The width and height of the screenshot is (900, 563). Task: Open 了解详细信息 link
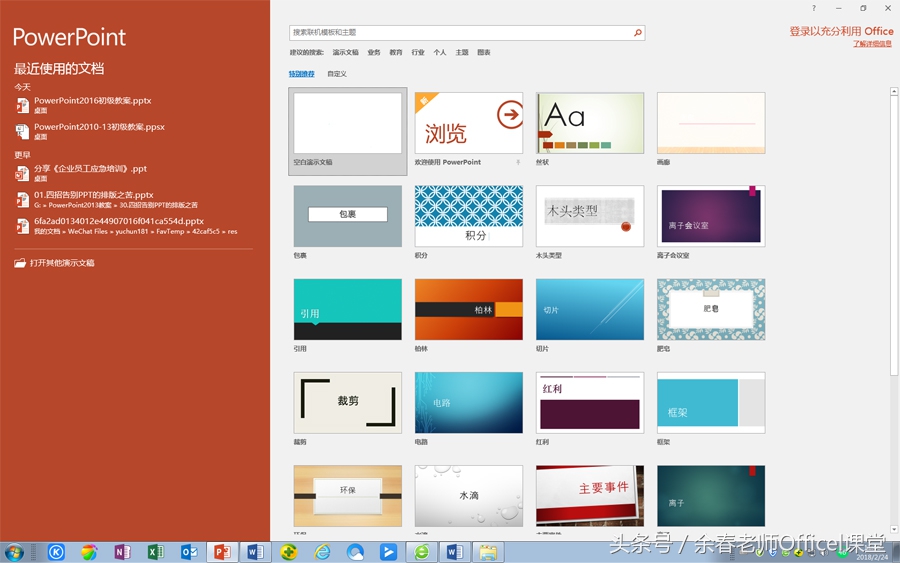tap(872, 44)
